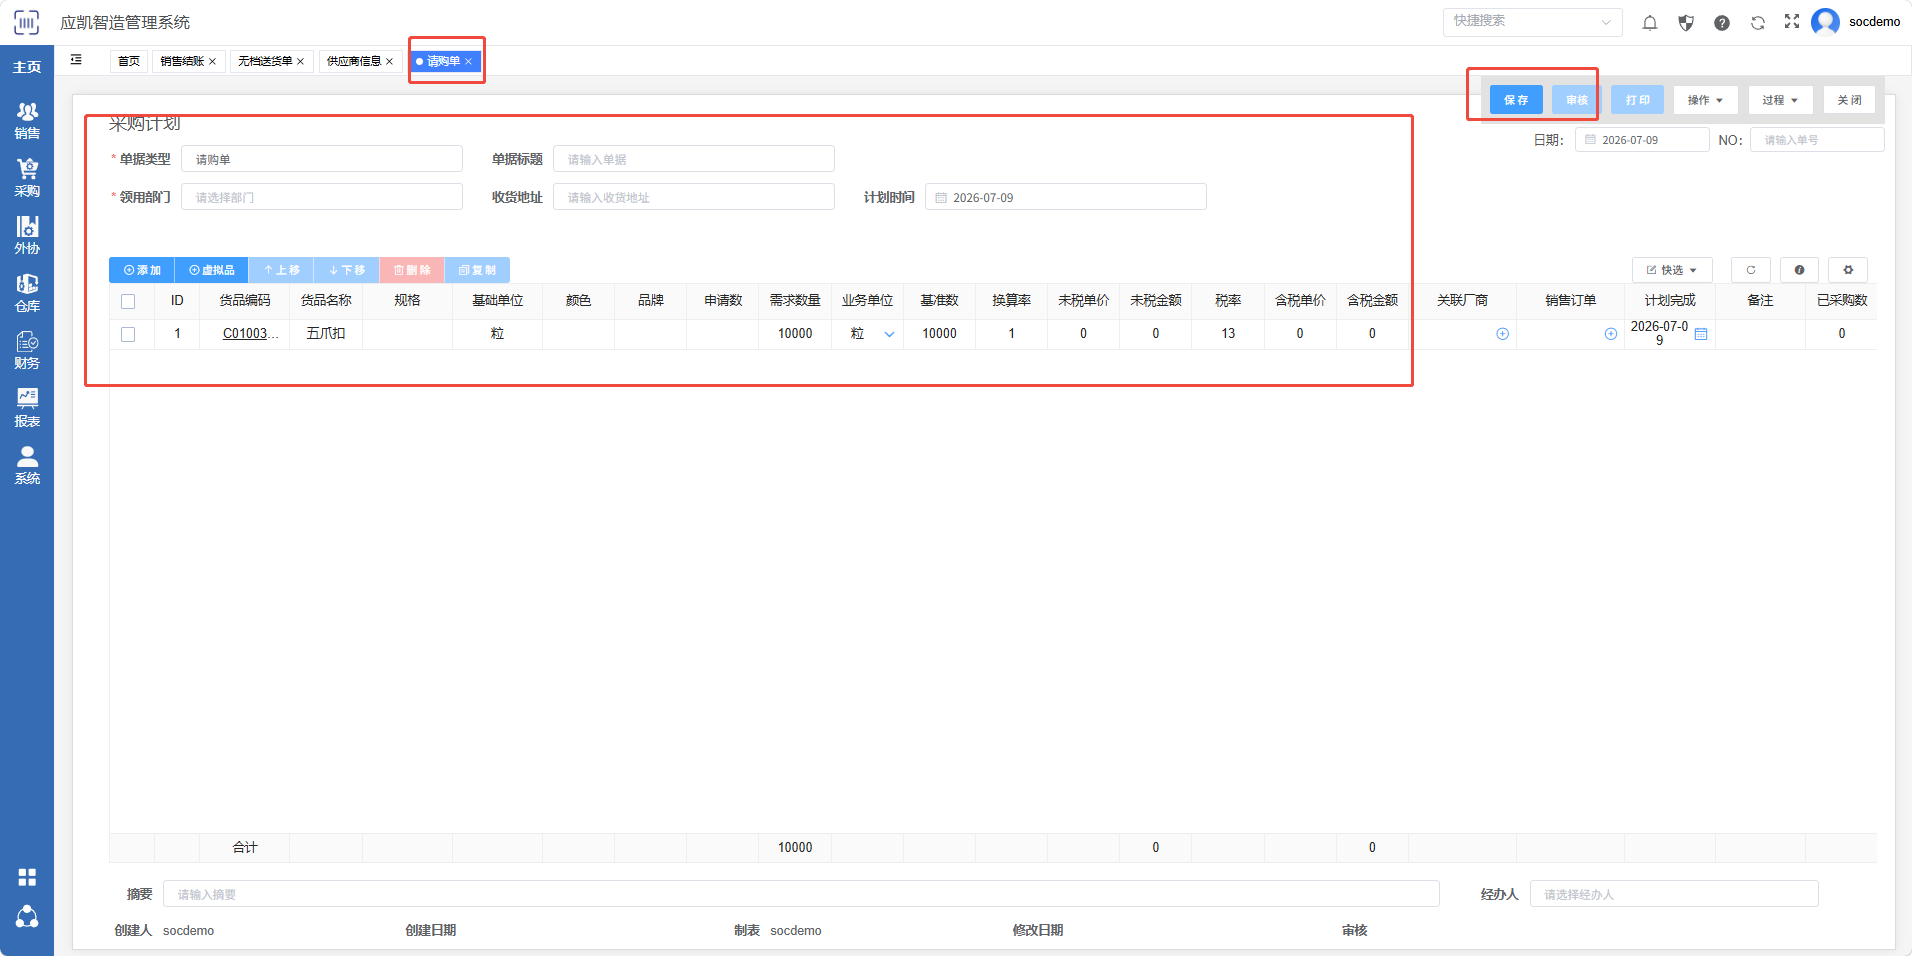The image size is (1912, 956).
Task: Close the 无档送货单 tab
Action: 300,62
